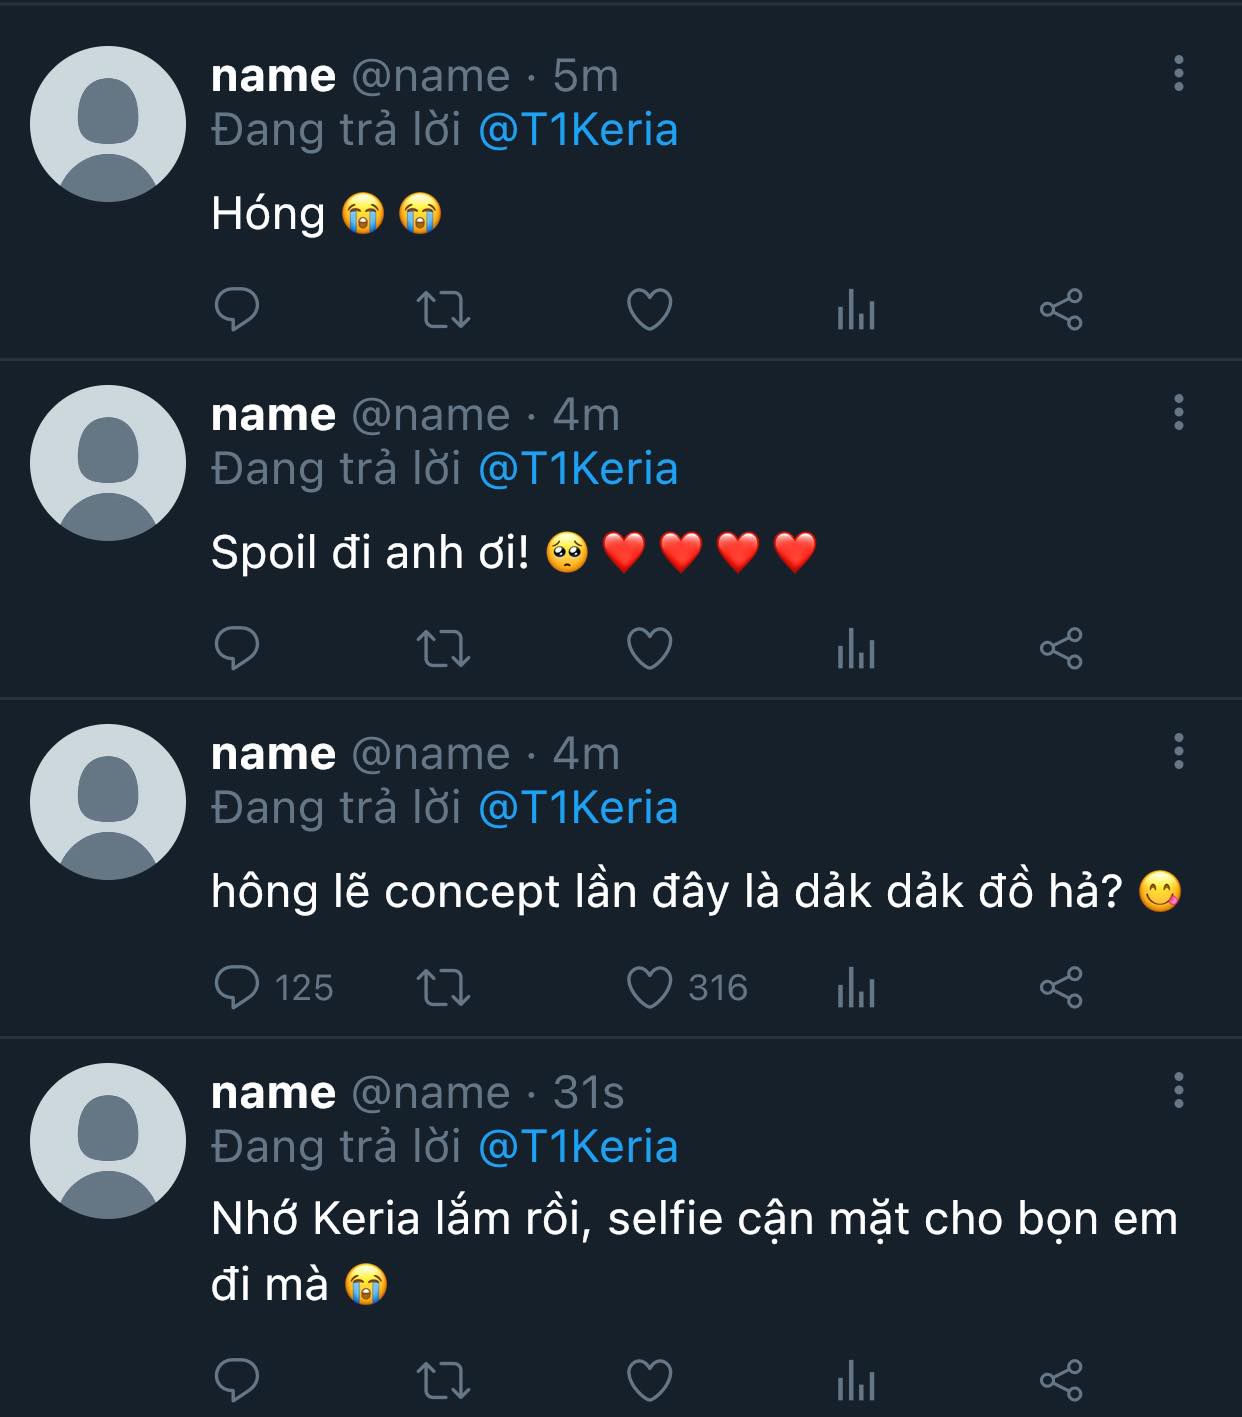Screen dimensions: 1242x1417
Task: Open more options on "Spoil đi anh ơi!" tweet
Action: [x=1179, y=412]
